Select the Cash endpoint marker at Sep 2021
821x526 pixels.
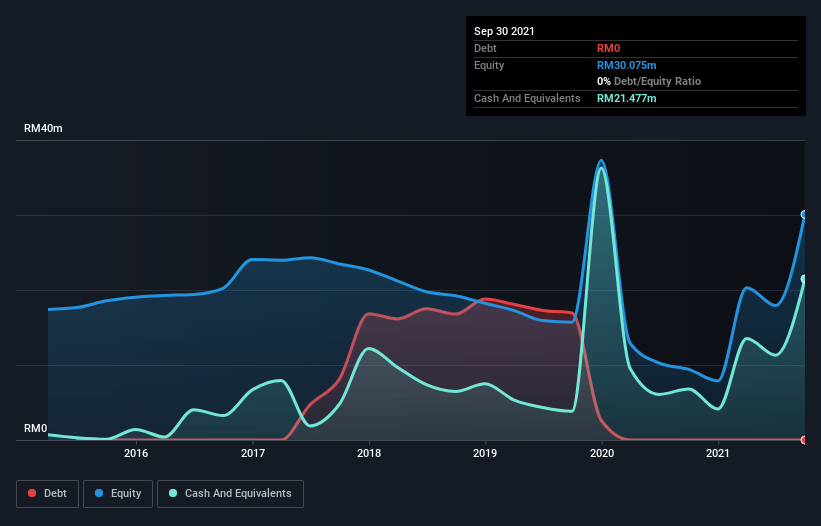click(x=804, y=279)
